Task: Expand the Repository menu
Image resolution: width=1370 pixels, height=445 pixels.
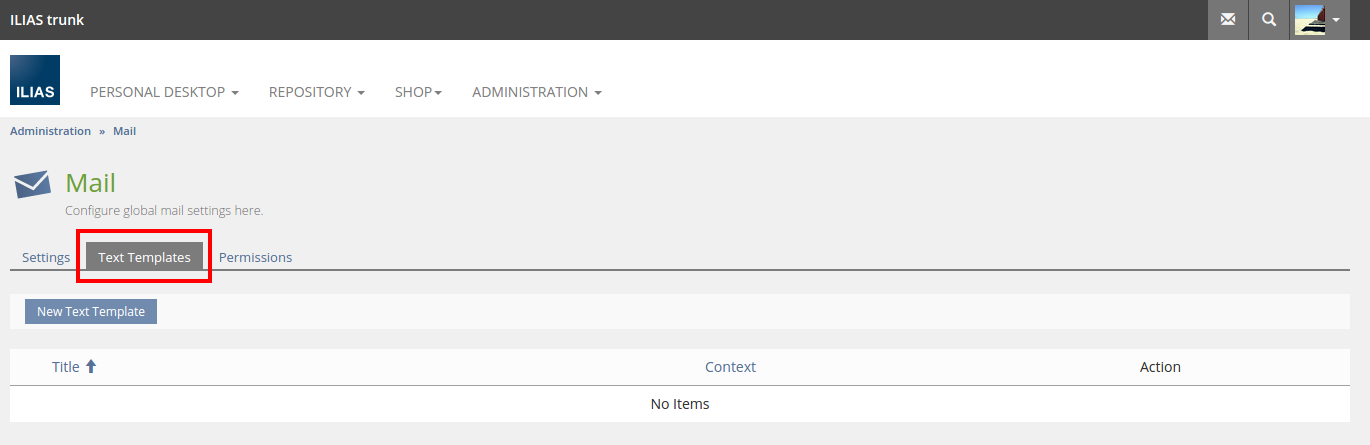Action: 316,92
